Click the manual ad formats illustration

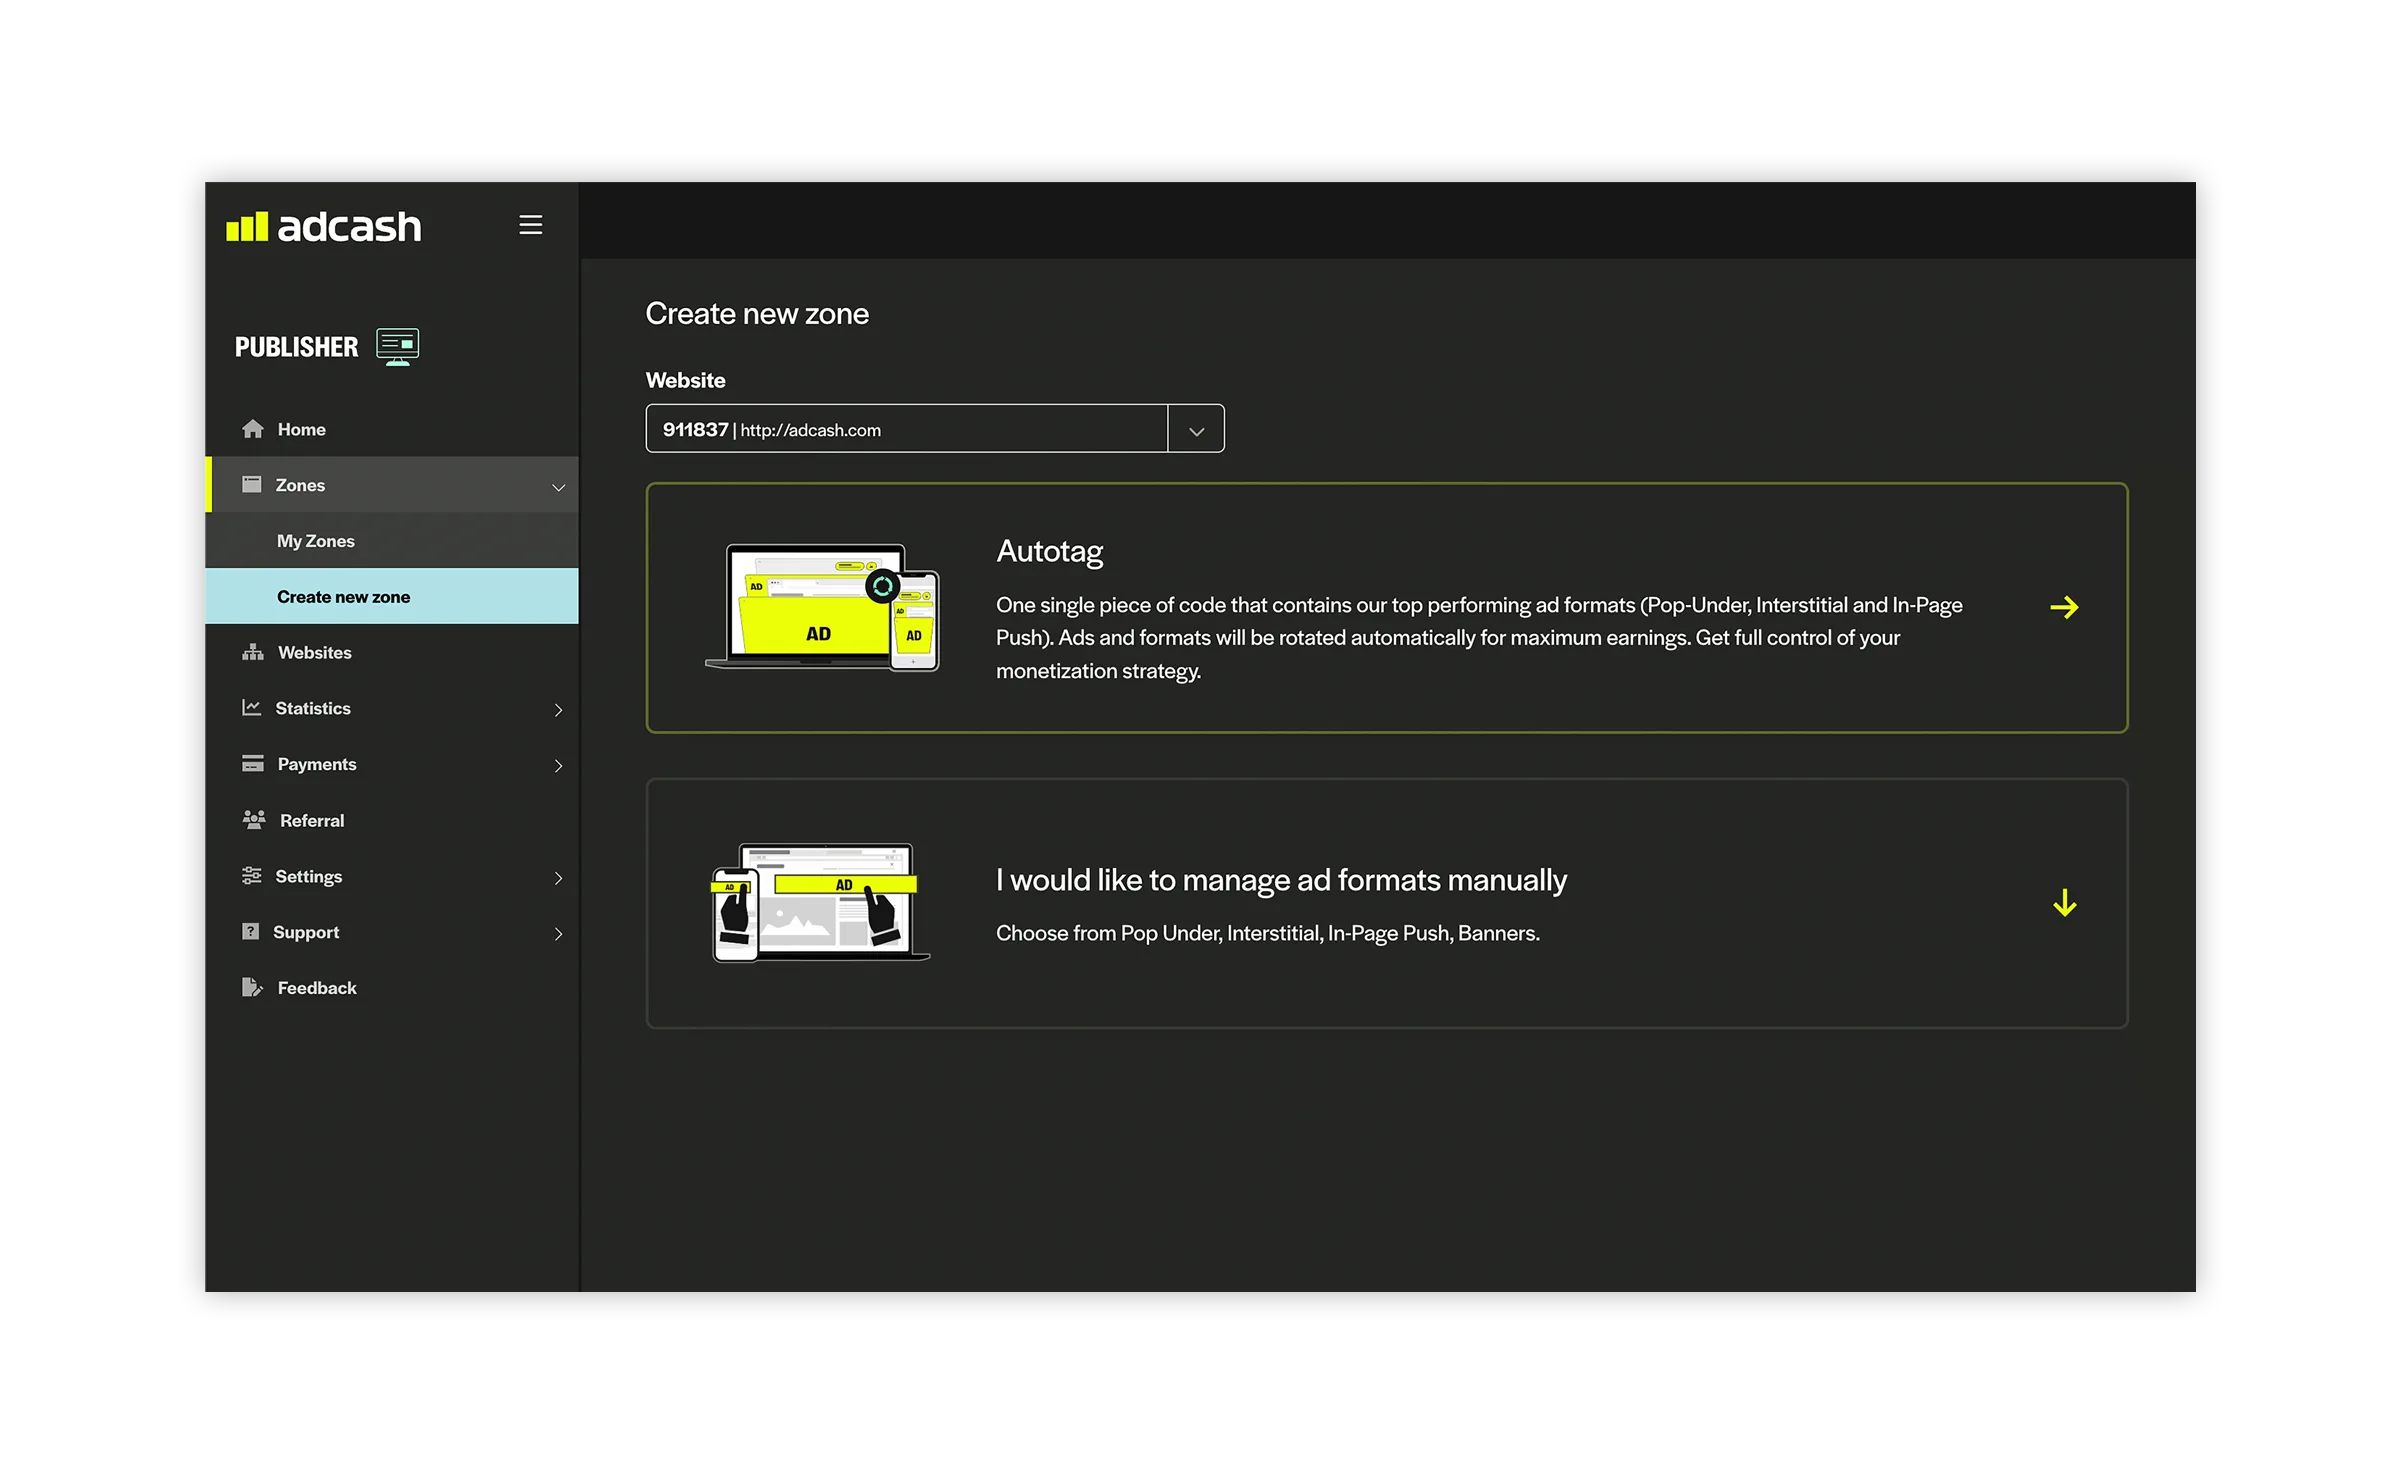[820, 903]
